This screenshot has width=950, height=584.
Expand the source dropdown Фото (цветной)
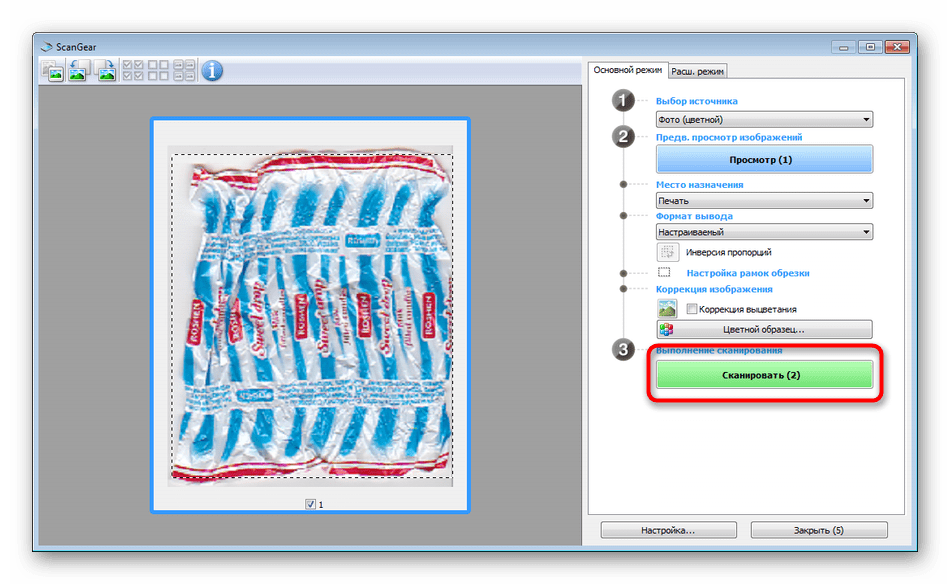[x=764, y=120]
